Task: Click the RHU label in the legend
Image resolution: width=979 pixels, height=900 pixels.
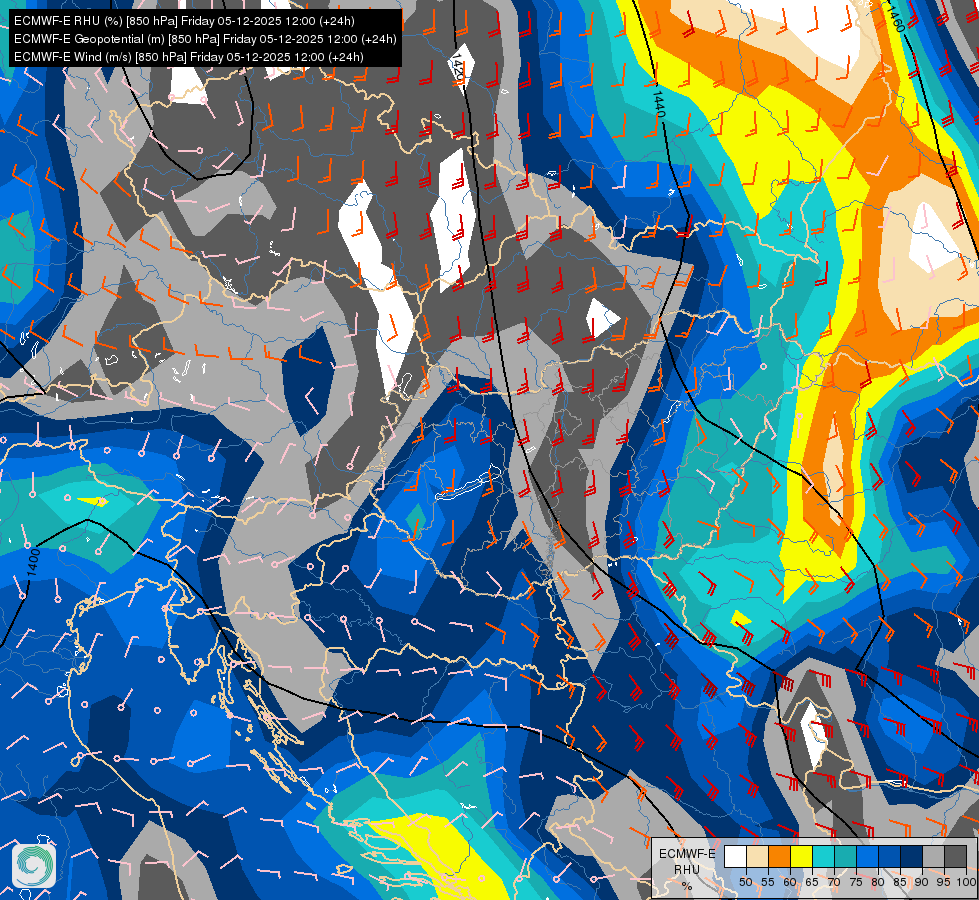Action: [687, 869]
